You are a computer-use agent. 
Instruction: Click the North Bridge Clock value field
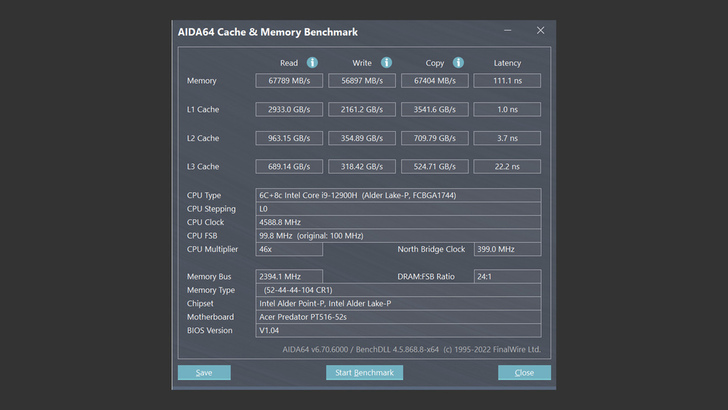coord(506,249)
